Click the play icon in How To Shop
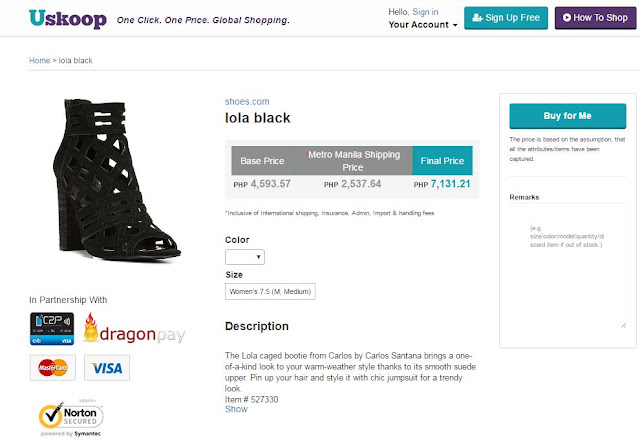Image resolution: width=640 pixels, height=440 pixels. (x=567, y=18)
